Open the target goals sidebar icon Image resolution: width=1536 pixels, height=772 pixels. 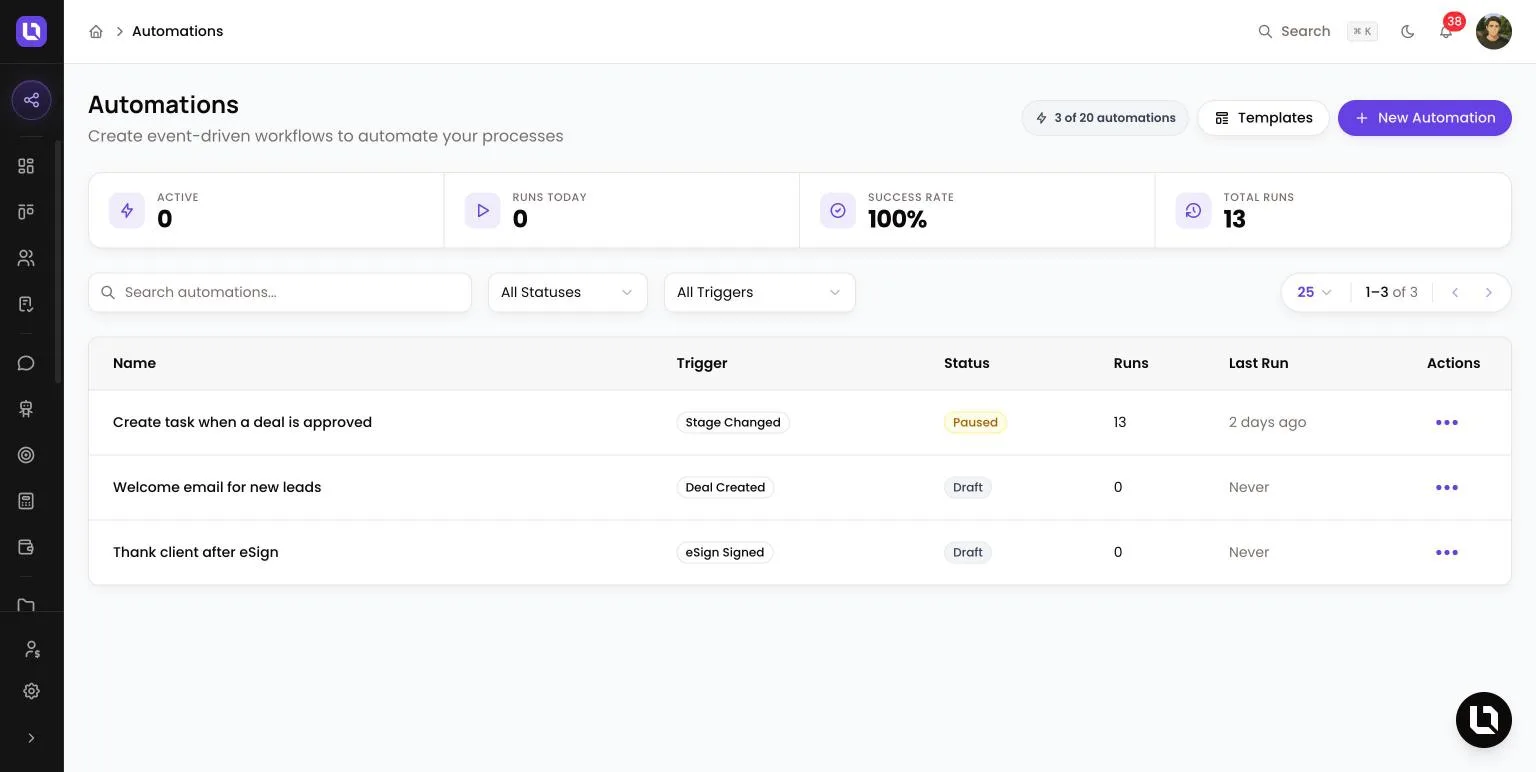pos(26,455)
